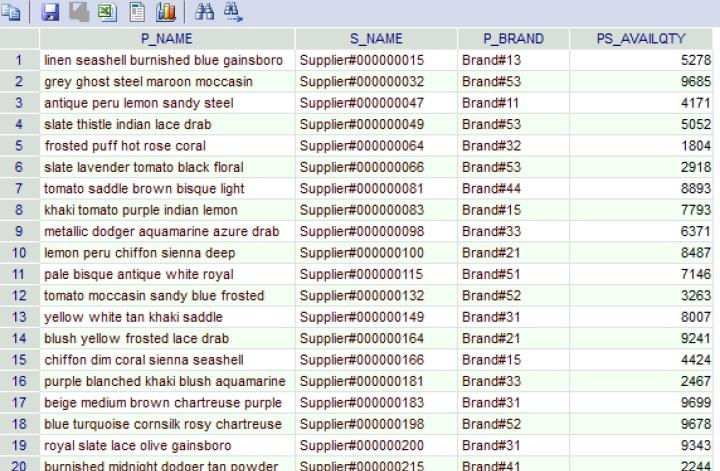The width and height of the screenshot is (720, 471).
Task: Click the P_BRAND column header
Action: (513, 39)
